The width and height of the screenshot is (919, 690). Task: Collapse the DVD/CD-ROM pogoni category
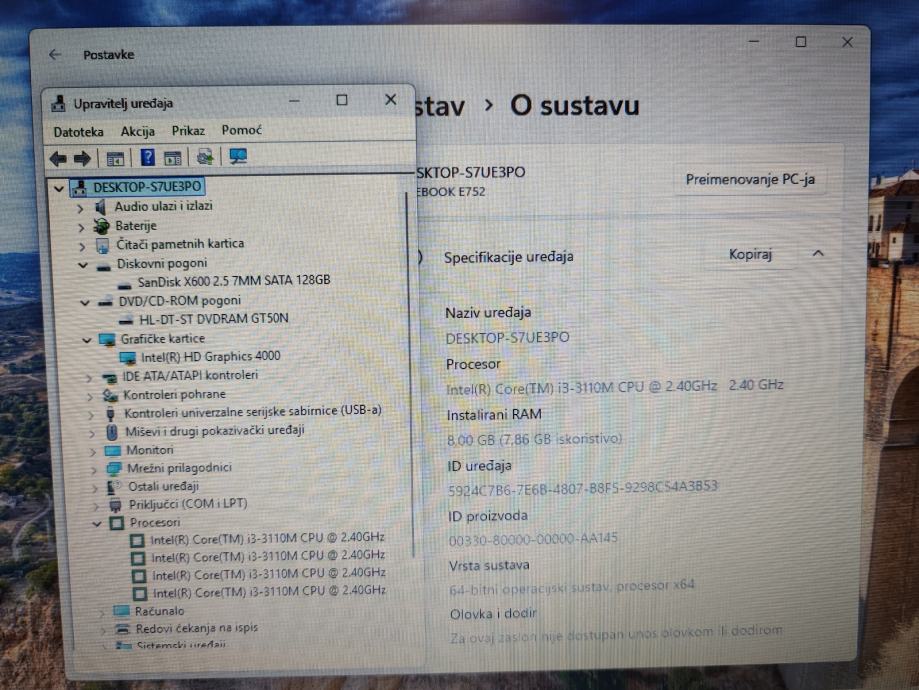pos(85,303)
